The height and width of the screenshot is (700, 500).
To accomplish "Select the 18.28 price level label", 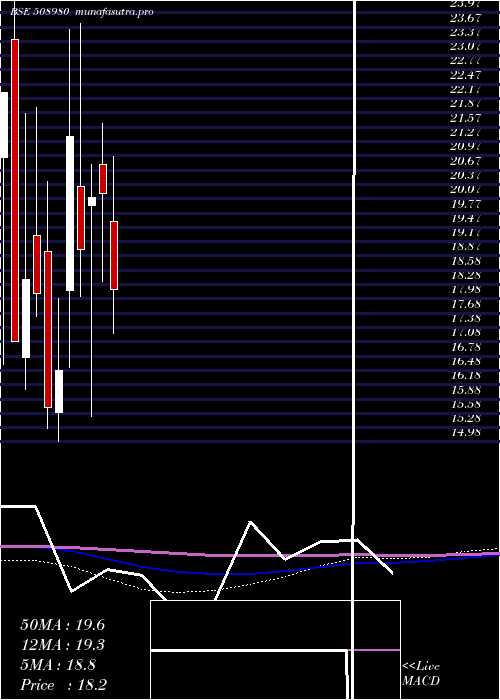I will click(466, 275).
